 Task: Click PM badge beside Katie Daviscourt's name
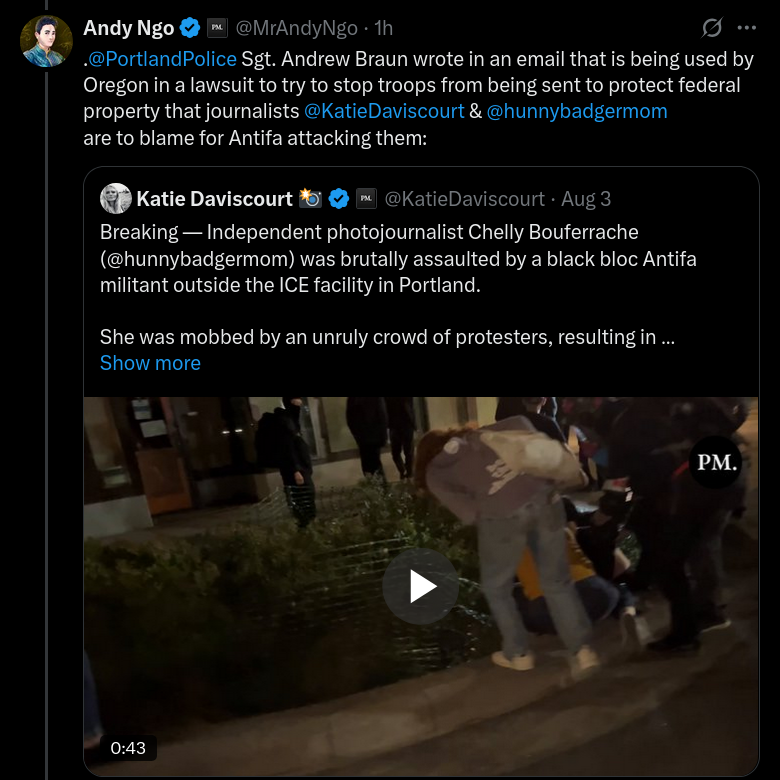tap(366, 199)
